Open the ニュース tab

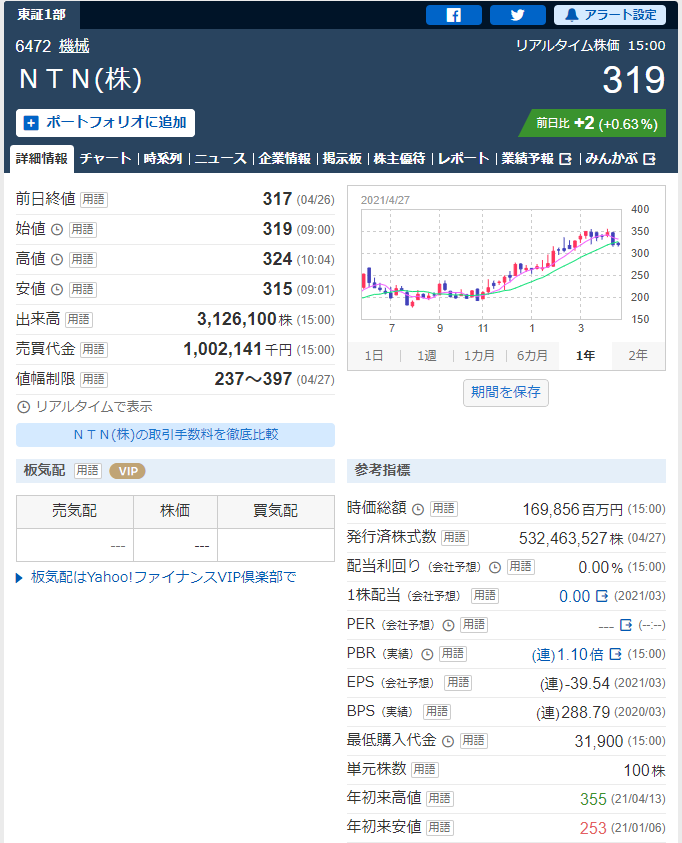[220, 159]
